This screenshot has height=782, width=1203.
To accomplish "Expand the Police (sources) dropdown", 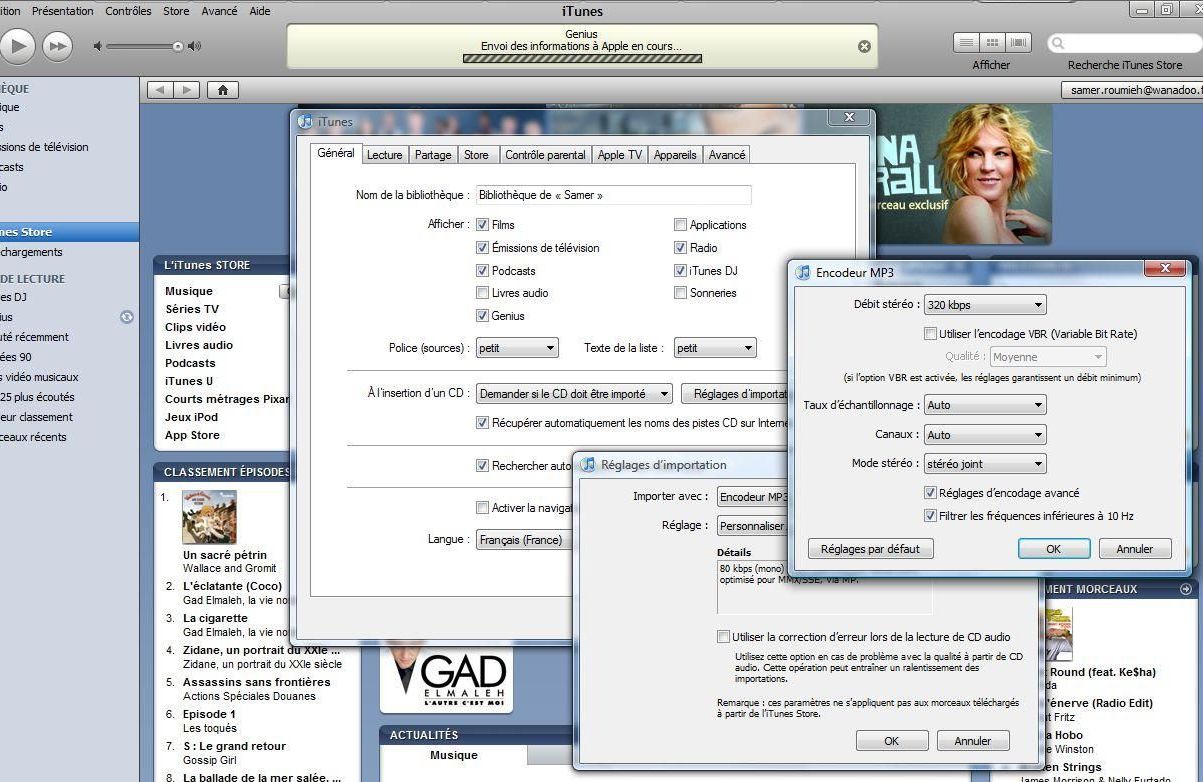I will tap(516, 348).
